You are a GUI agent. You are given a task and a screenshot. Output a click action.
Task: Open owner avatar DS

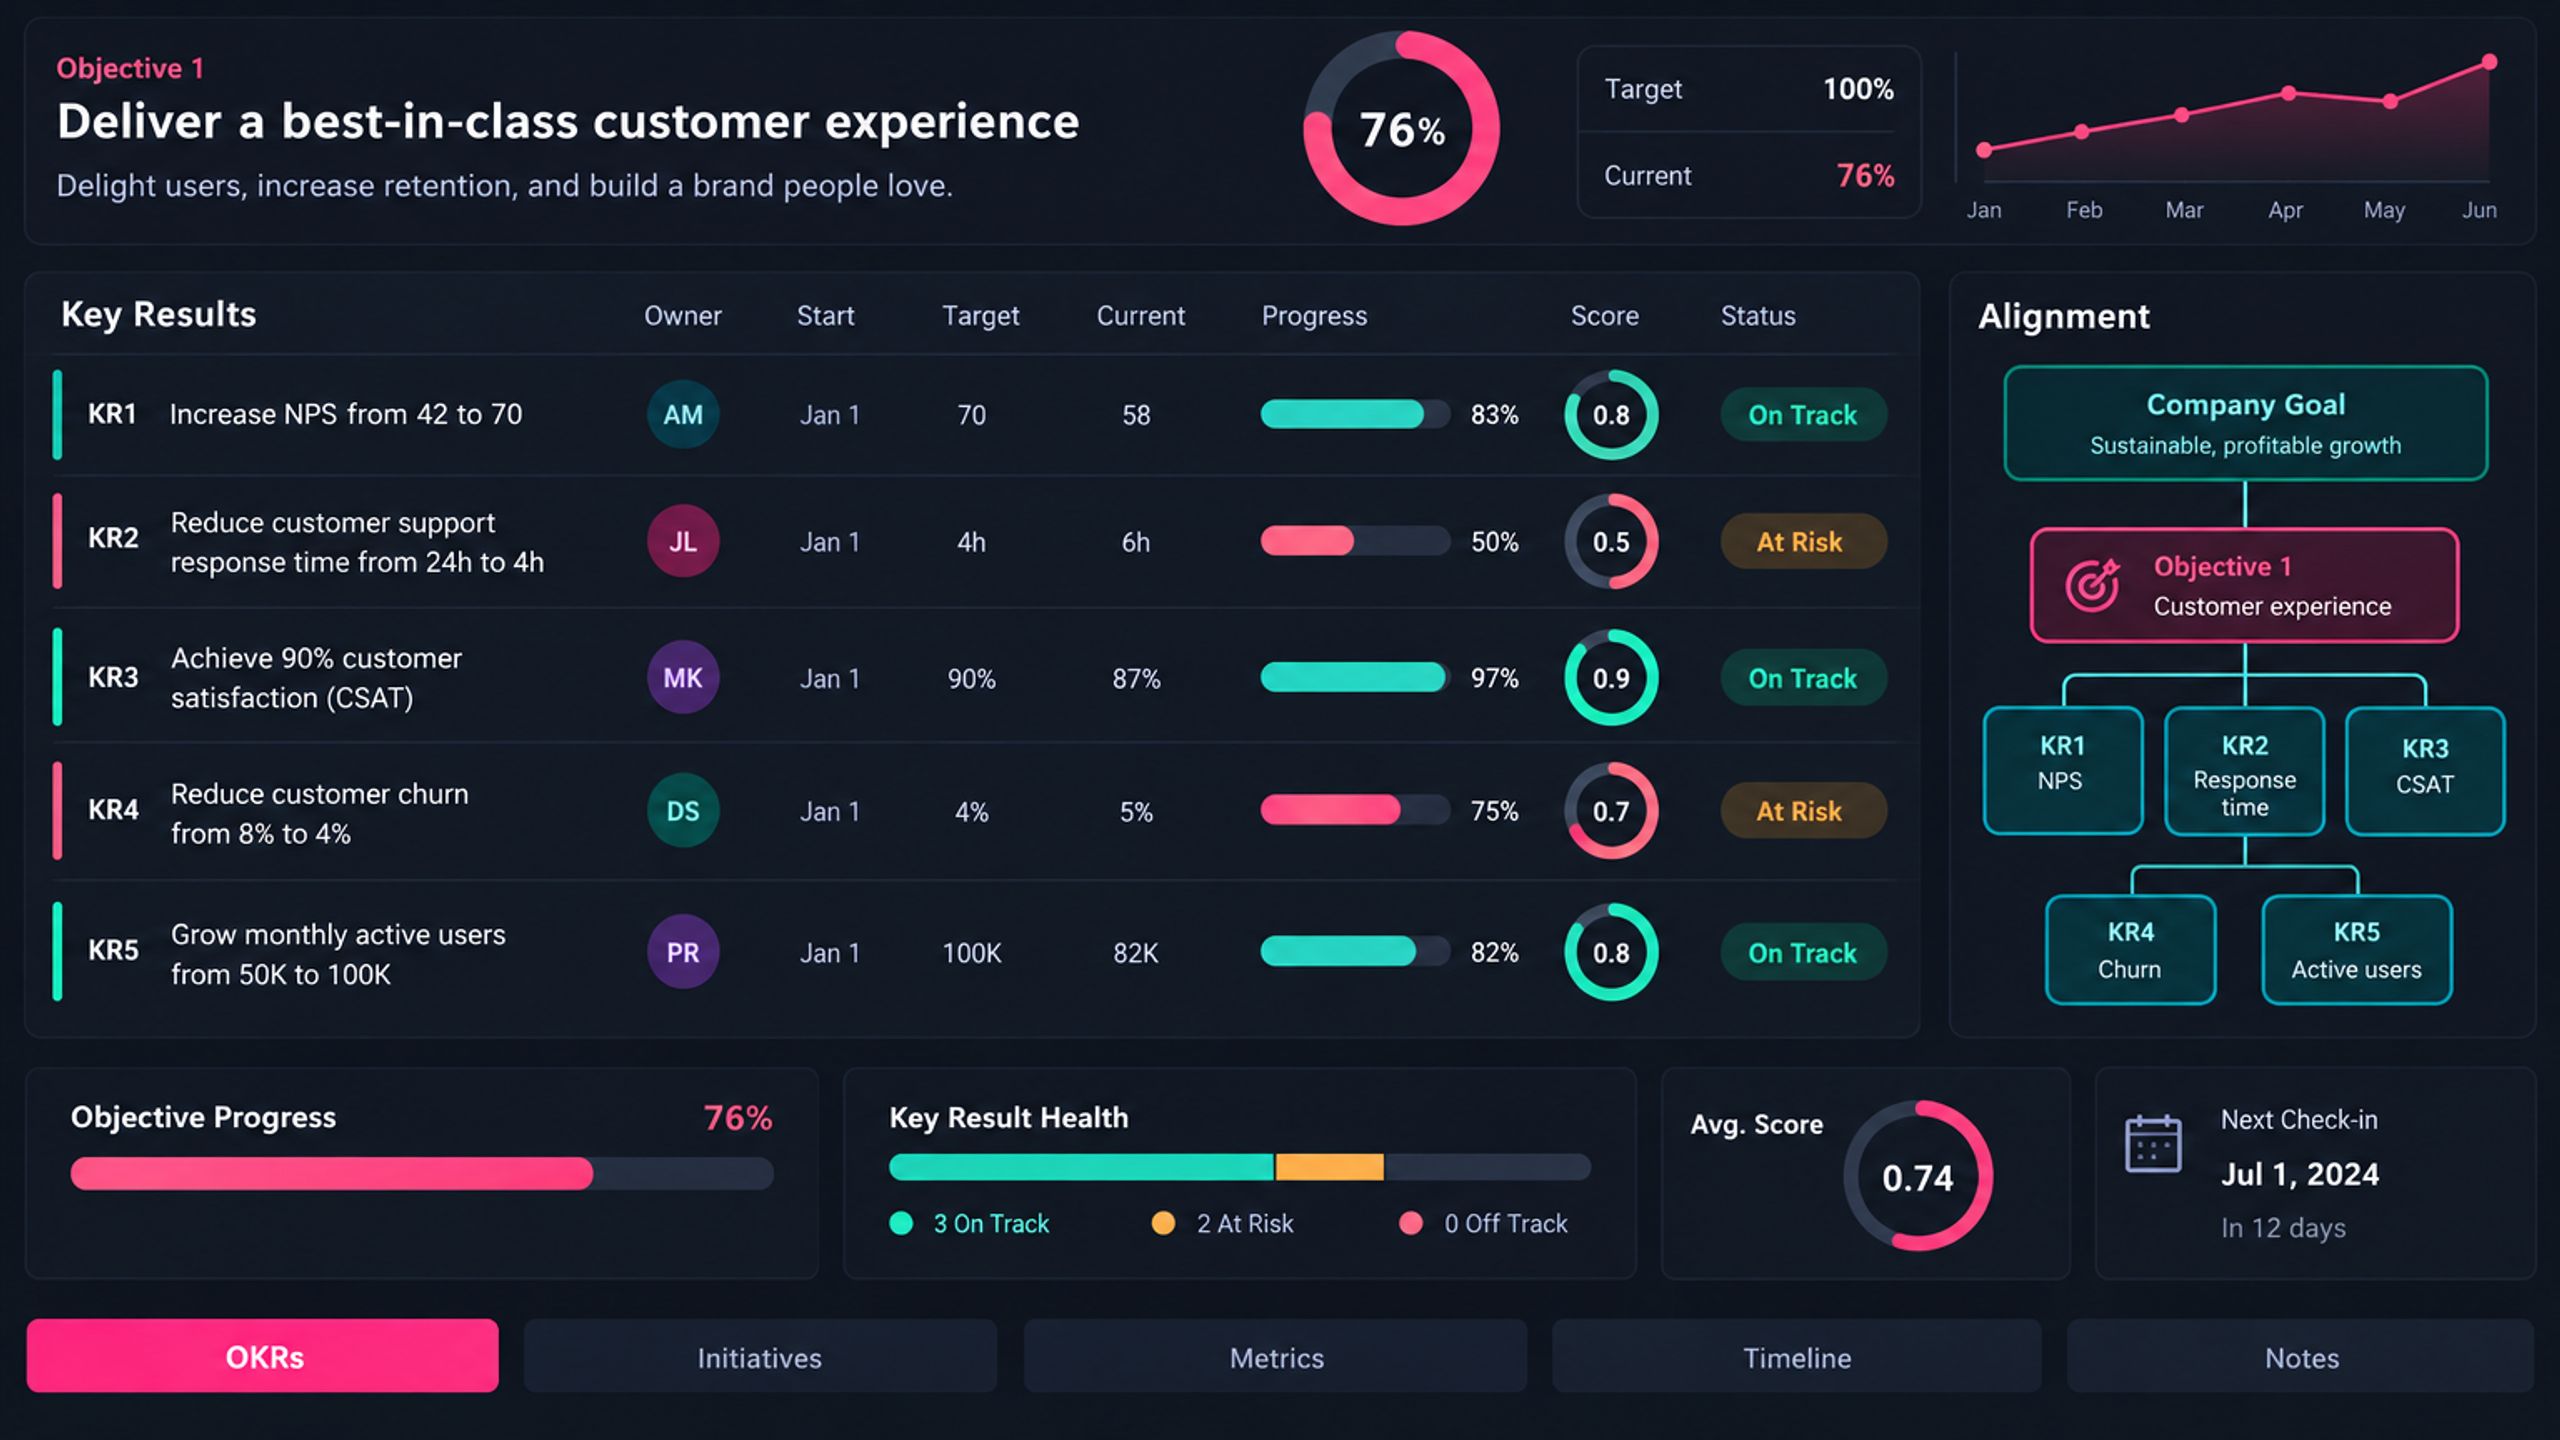click(683, 811)
